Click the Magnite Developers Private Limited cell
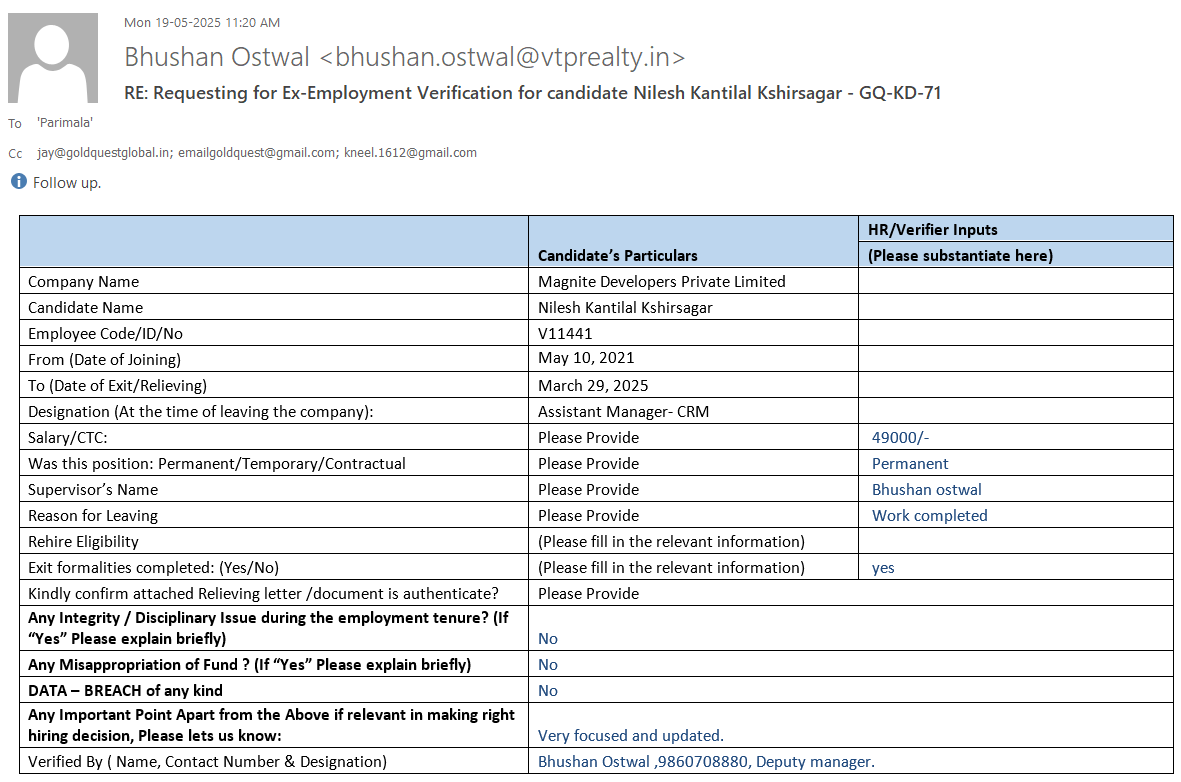The width and height of the screenshot is (1181, 782). click(x=662, y=281)
